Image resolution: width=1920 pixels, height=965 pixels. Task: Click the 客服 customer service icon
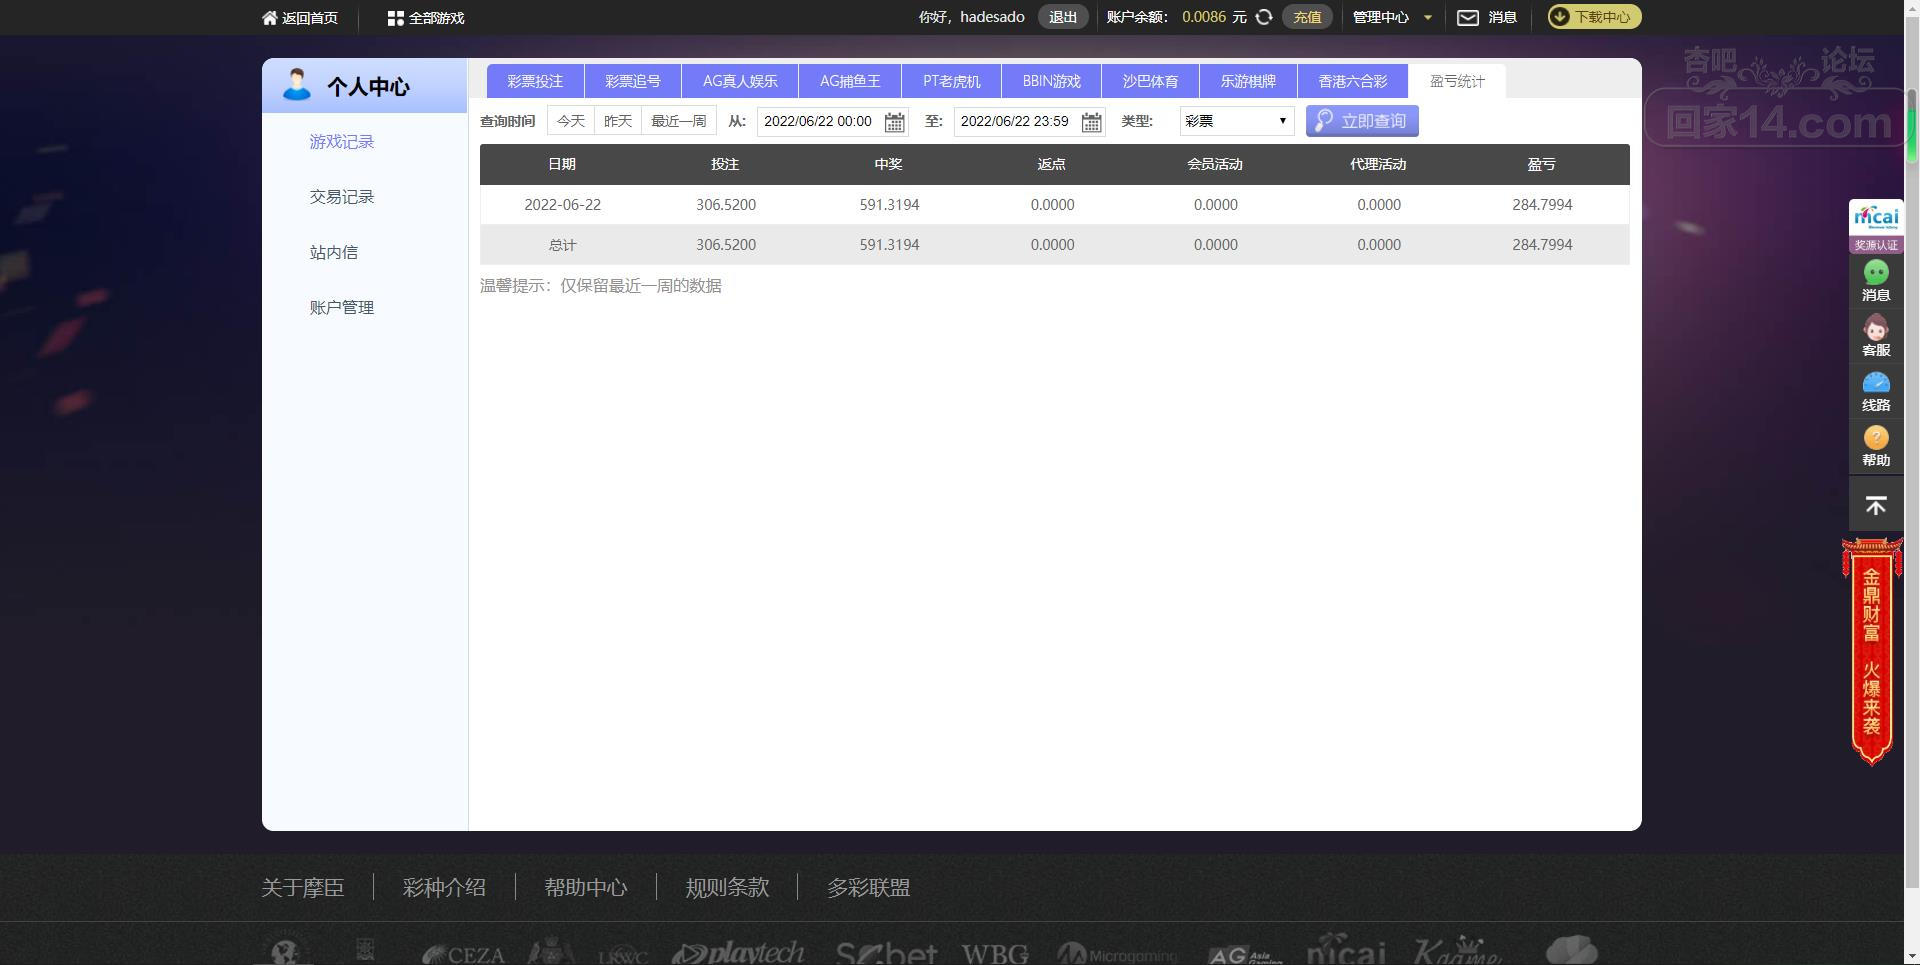point(1875,328)
